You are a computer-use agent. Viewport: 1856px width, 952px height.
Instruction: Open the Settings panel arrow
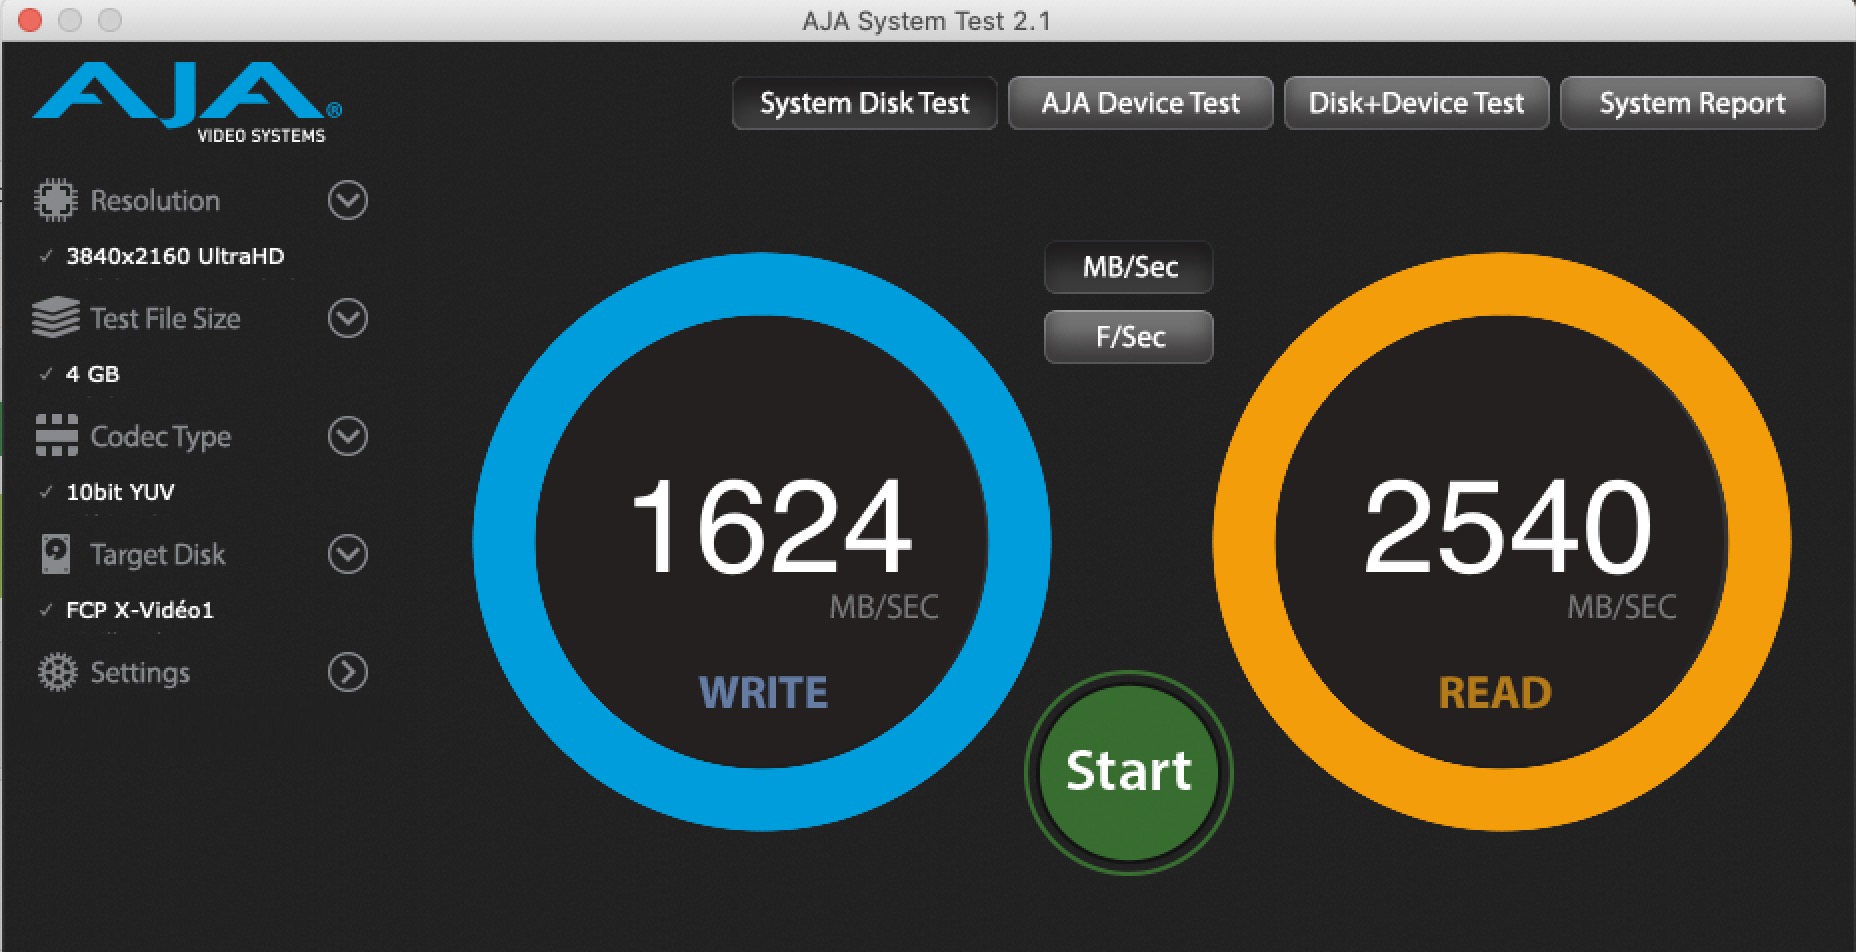pyautogui.click(x=348, y=672)
